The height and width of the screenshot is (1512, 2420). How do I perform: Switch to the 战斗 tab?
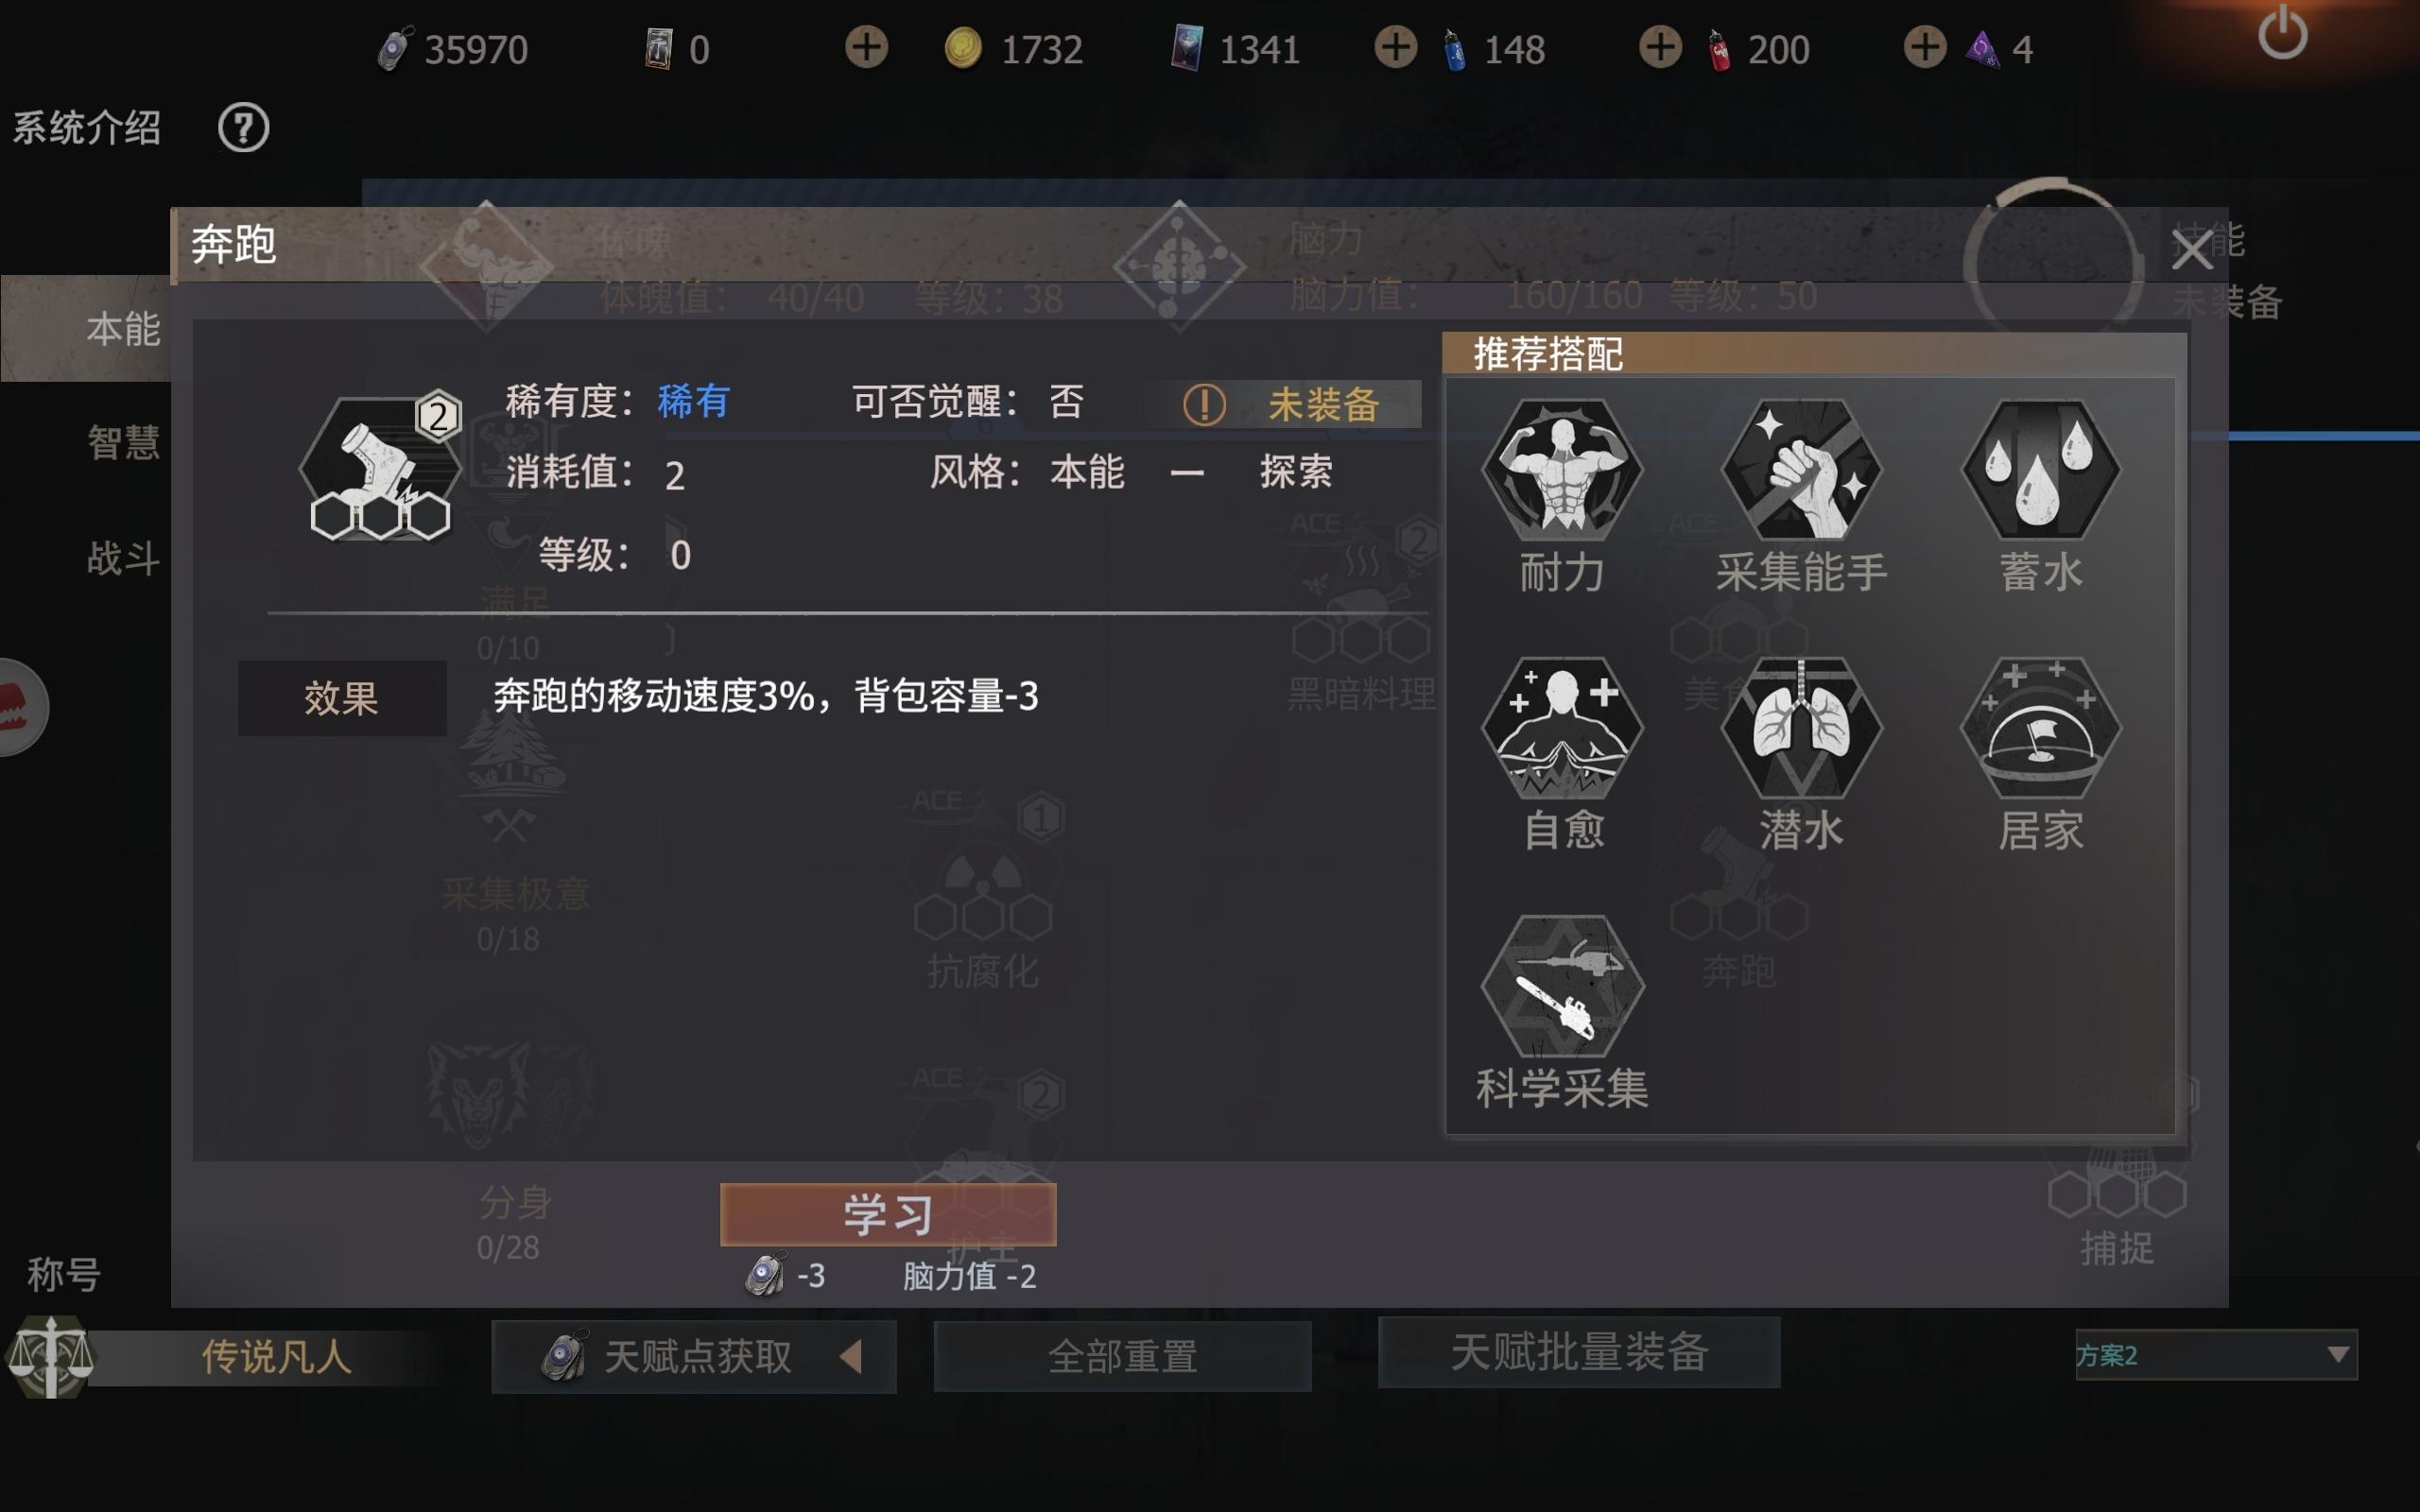[123, 558]
